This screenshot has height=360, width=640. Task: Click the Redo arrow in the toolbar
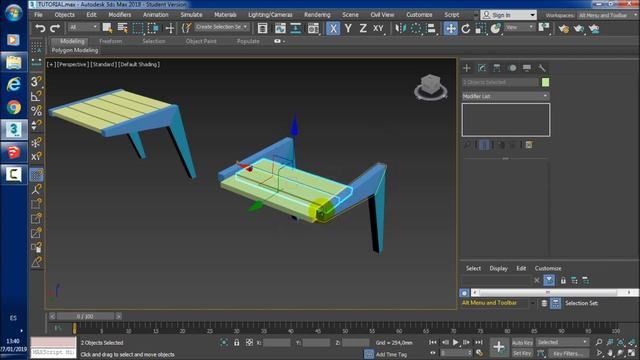55,28
